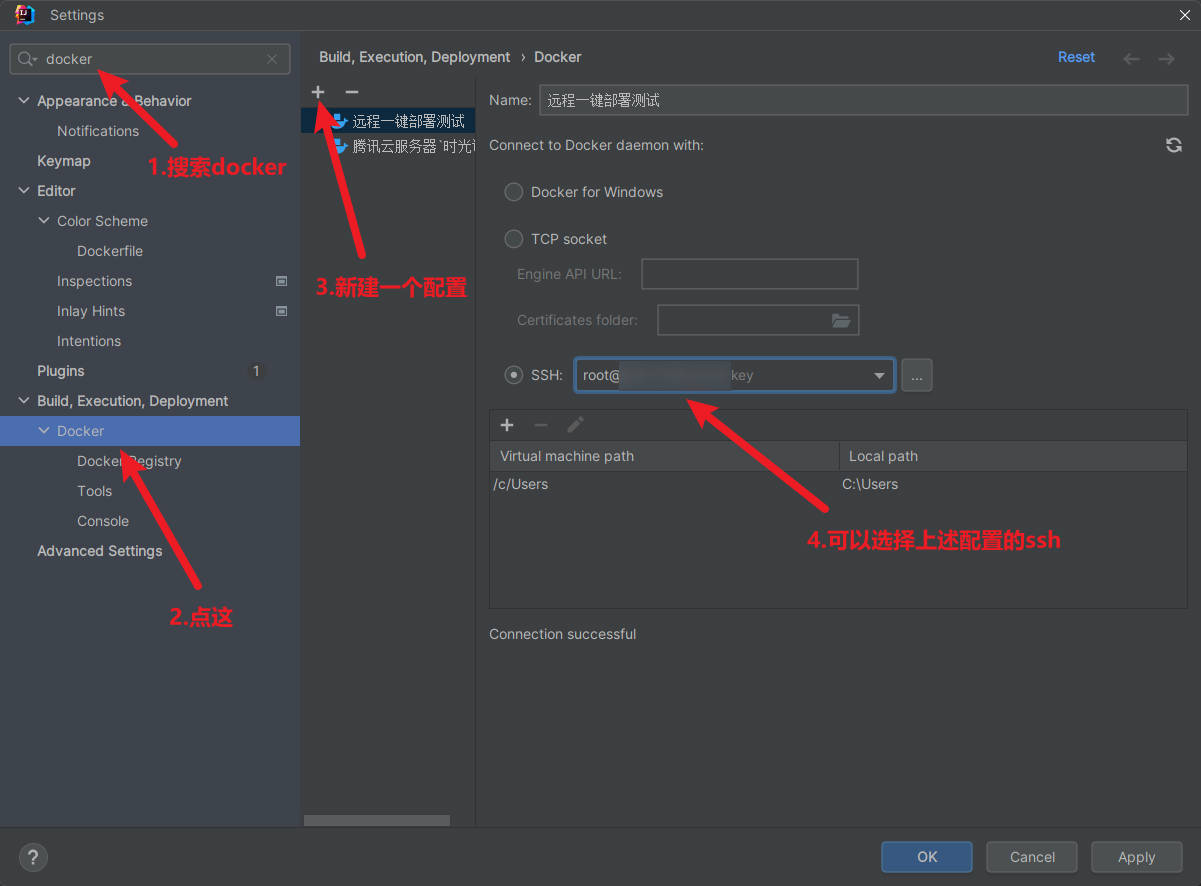The width and height of the screenshot is (1201, 886).
Task: Click the Certificates folder browse icon
Action: (841, 320)
